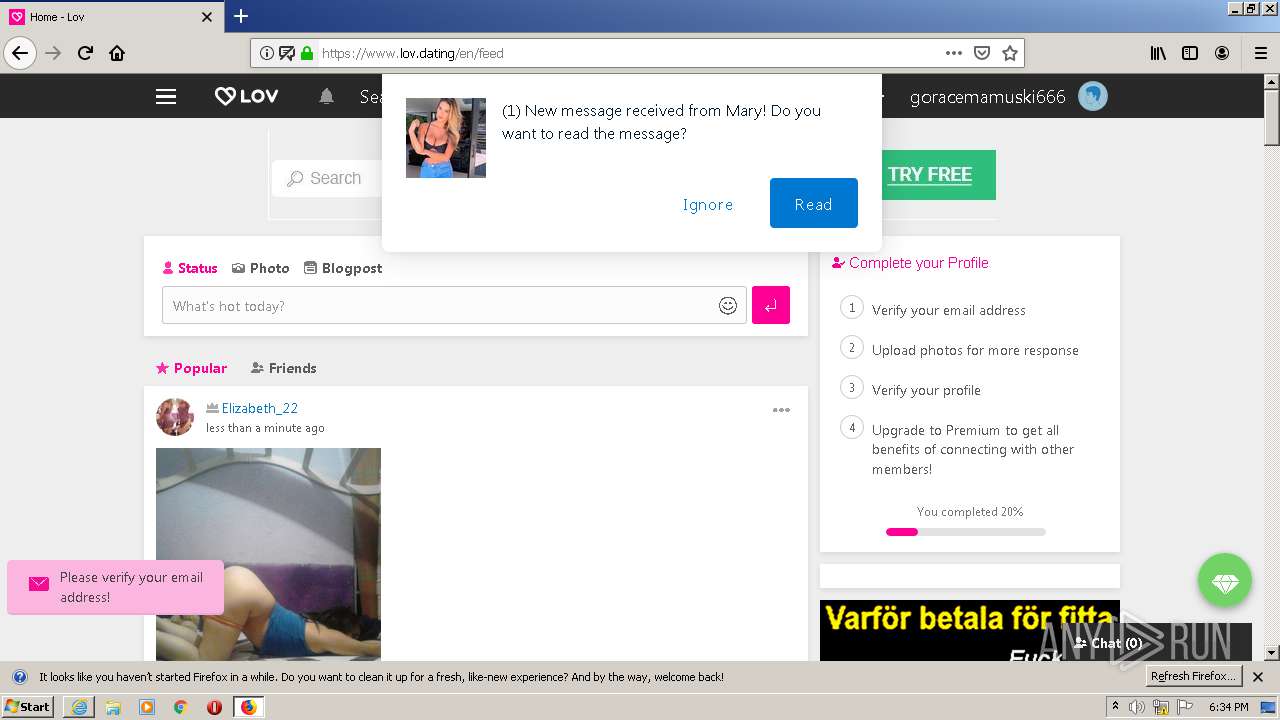Open a new browser tab
The height and width of the screenshot is (720, 1280).
[x=241, y=16]
